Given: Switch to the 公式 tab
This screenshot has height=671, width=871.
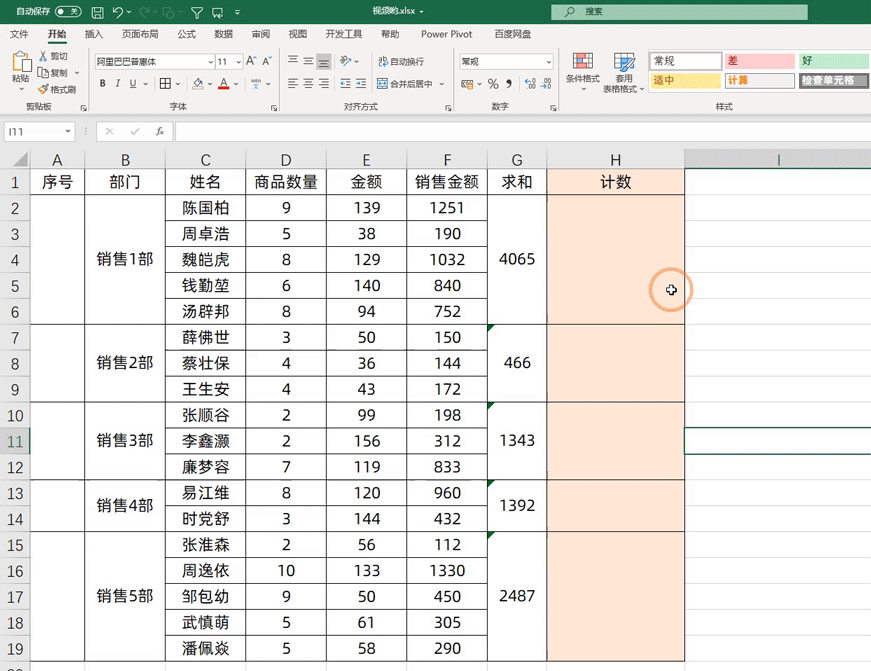Looking at the screenshot, I should (x=187, y=34).
